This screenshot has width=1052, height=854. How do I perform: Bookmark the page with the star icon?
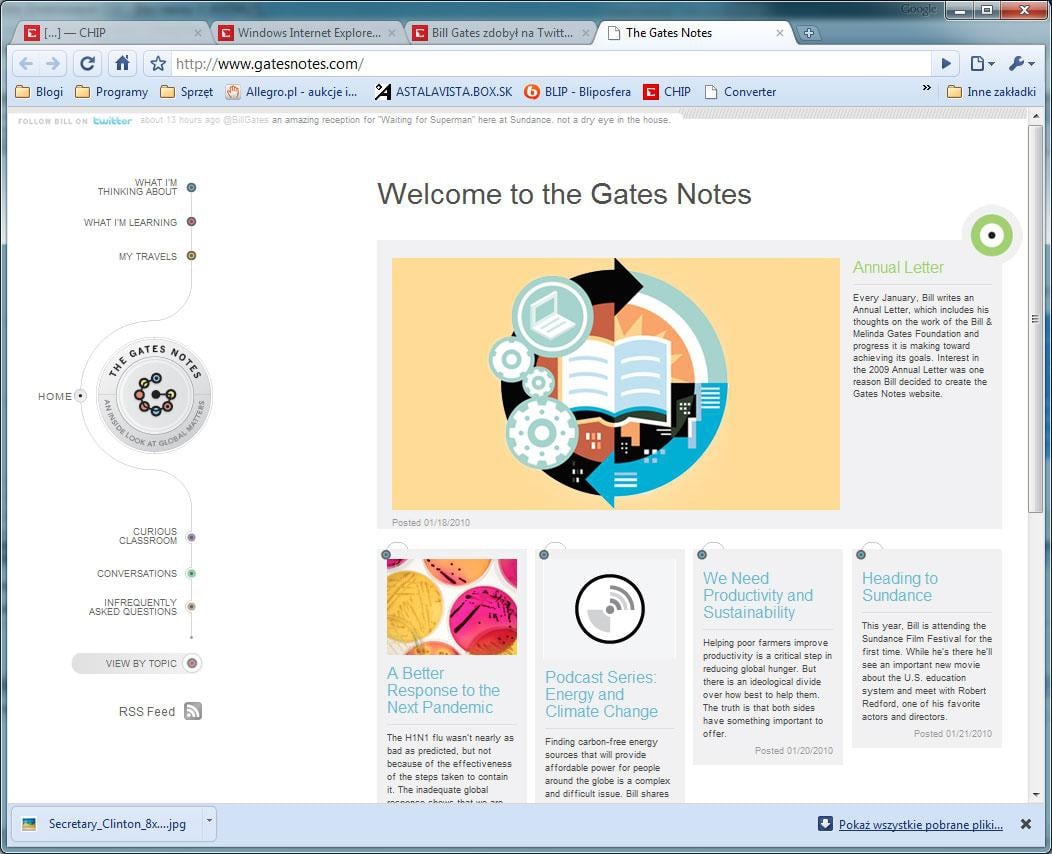[x=158, y=64]
